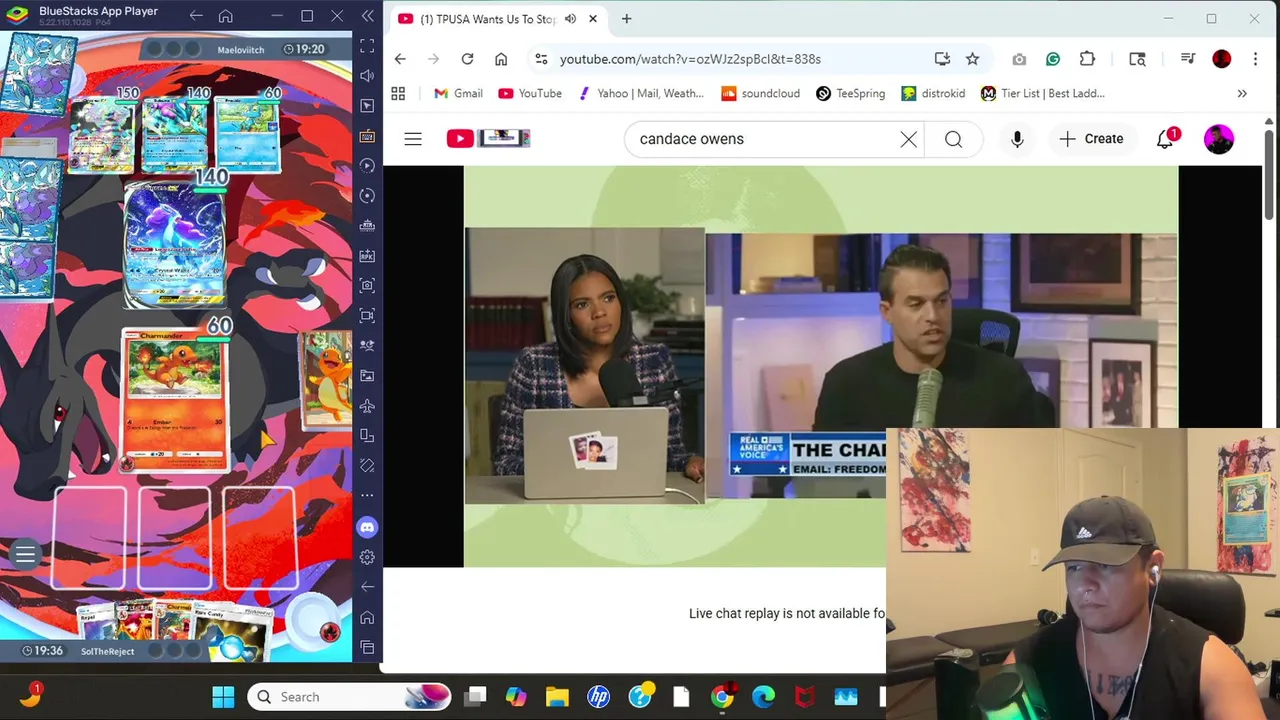
Task: Click the YouTube logo
Action: click(x=488, y=138)
